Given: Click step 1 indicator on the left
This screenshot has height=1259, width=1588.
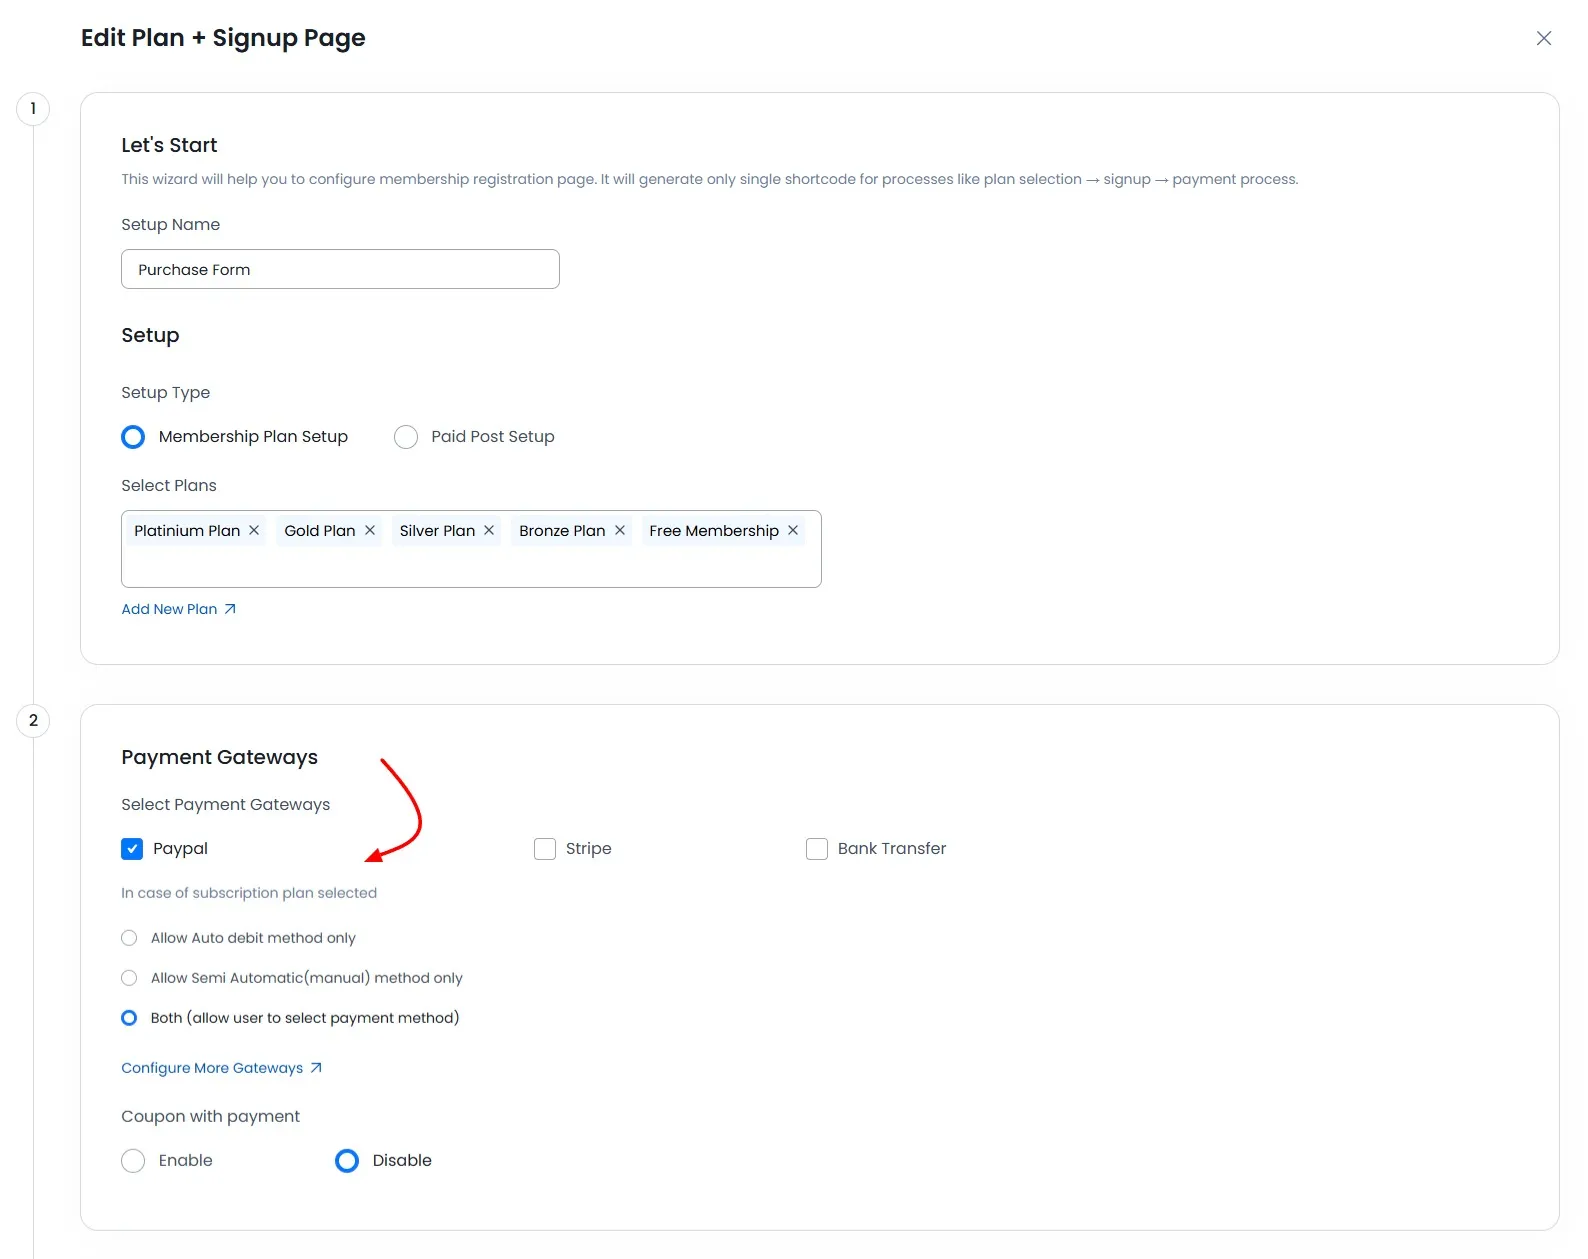Looking at the screenshot, I should pyautogui.click(x=33, y=109).
